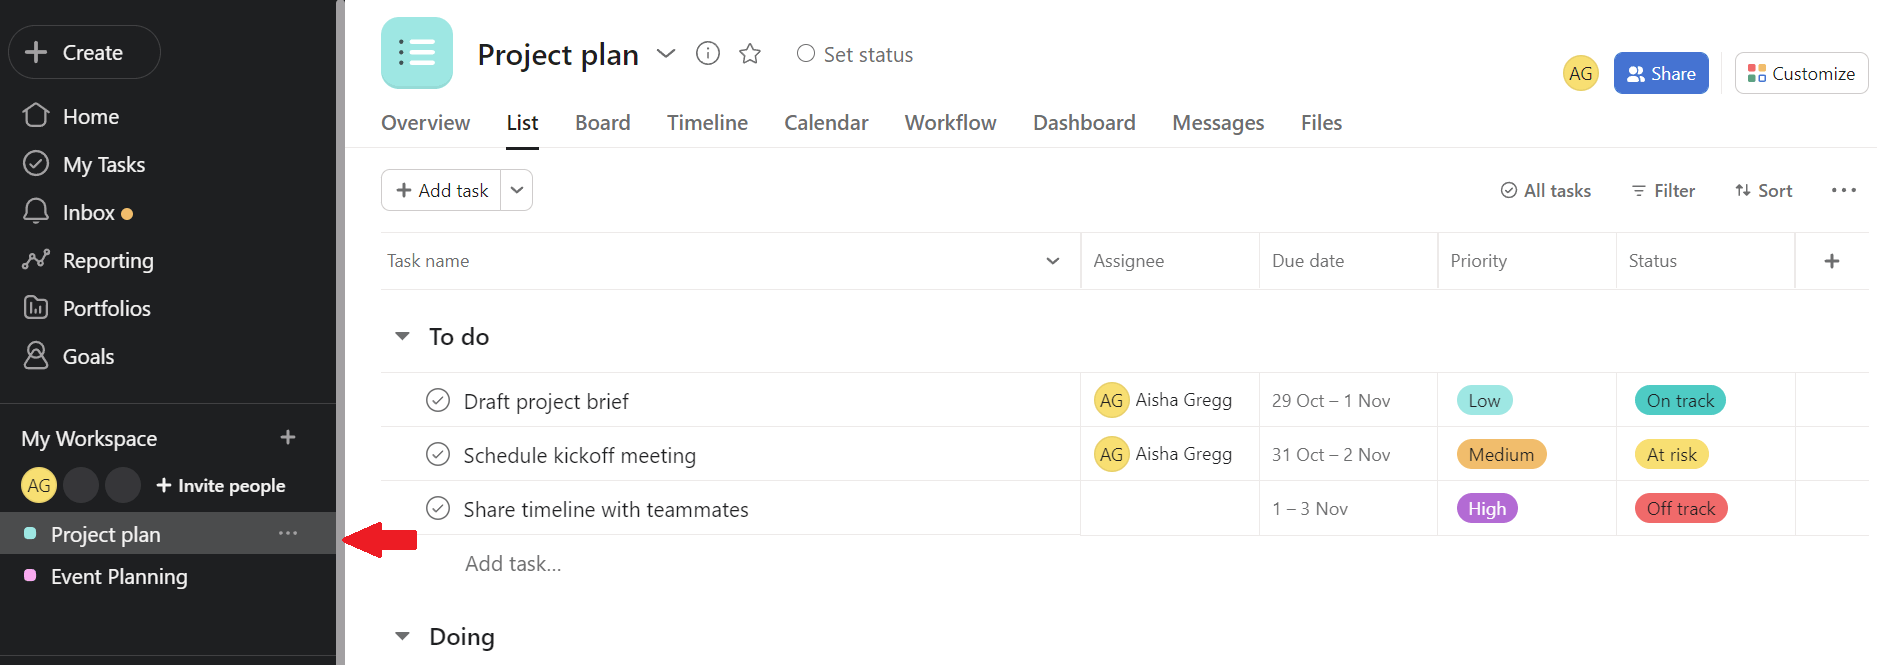This screenshot has height=665, width=1877.
Task: Go to Goals in the sidebar
Action: pyautogui.click(x=88, y=357)
